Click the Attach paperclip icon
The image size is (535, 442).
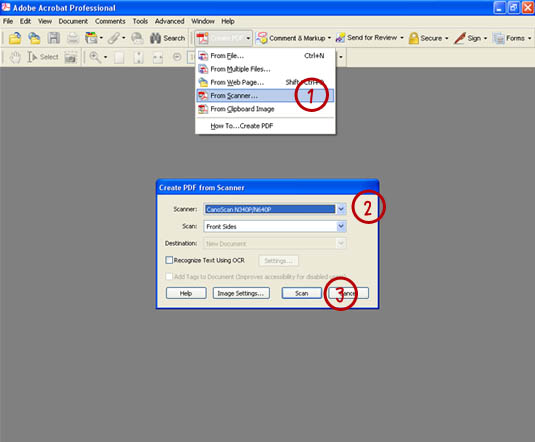[x=114, y=38]
